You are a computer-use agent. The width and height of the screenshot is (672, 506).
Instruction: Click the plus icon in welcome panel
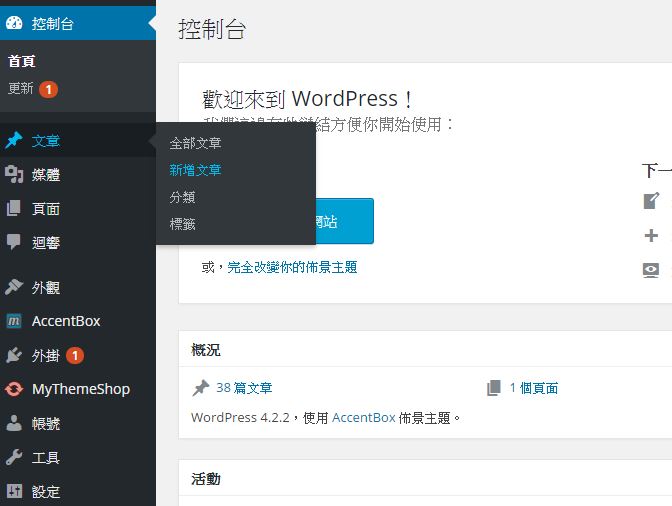click(651, 235)
